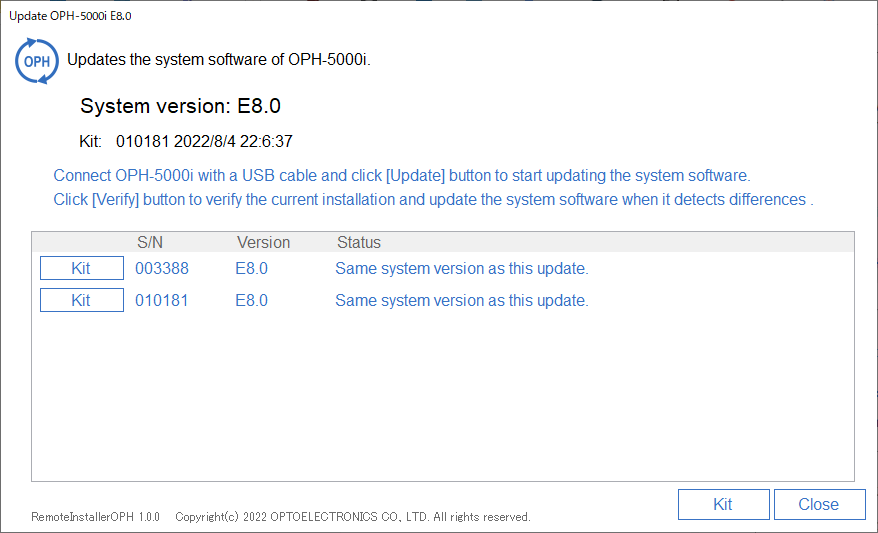
Task: Click the status message for device 003388
Action: pyautogui.click(x=462, y=269)
